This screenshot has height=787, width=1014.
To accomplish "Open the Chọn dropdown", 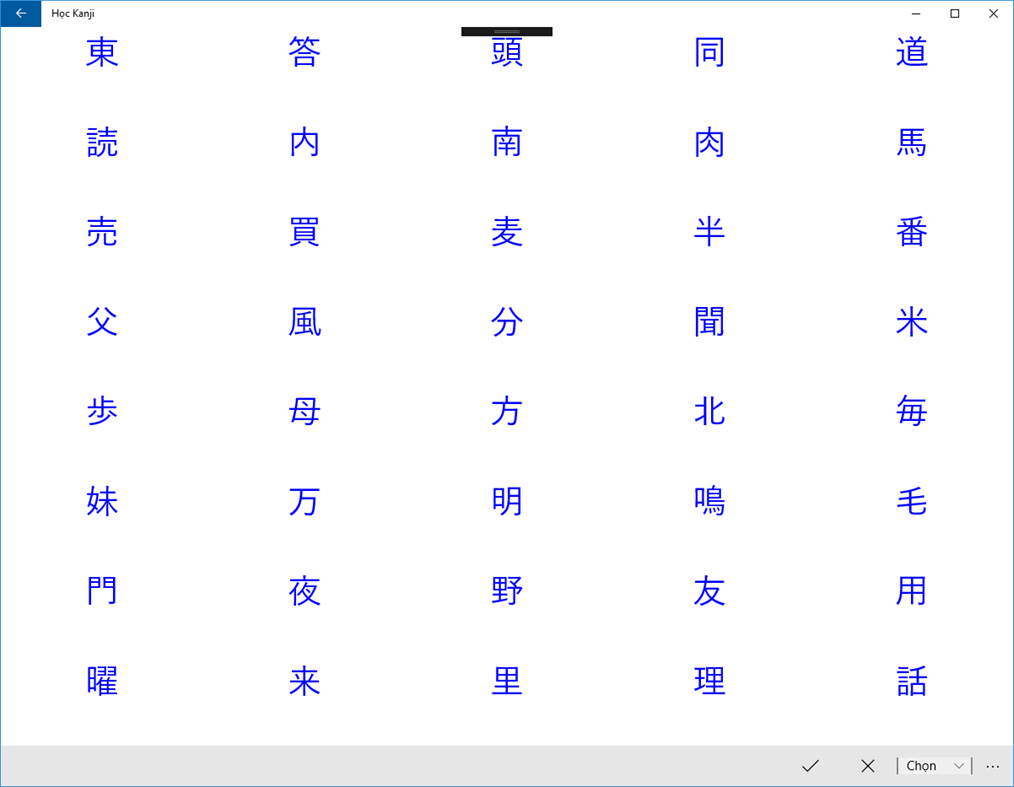I will pyautogui.click(x=932, y=765).
